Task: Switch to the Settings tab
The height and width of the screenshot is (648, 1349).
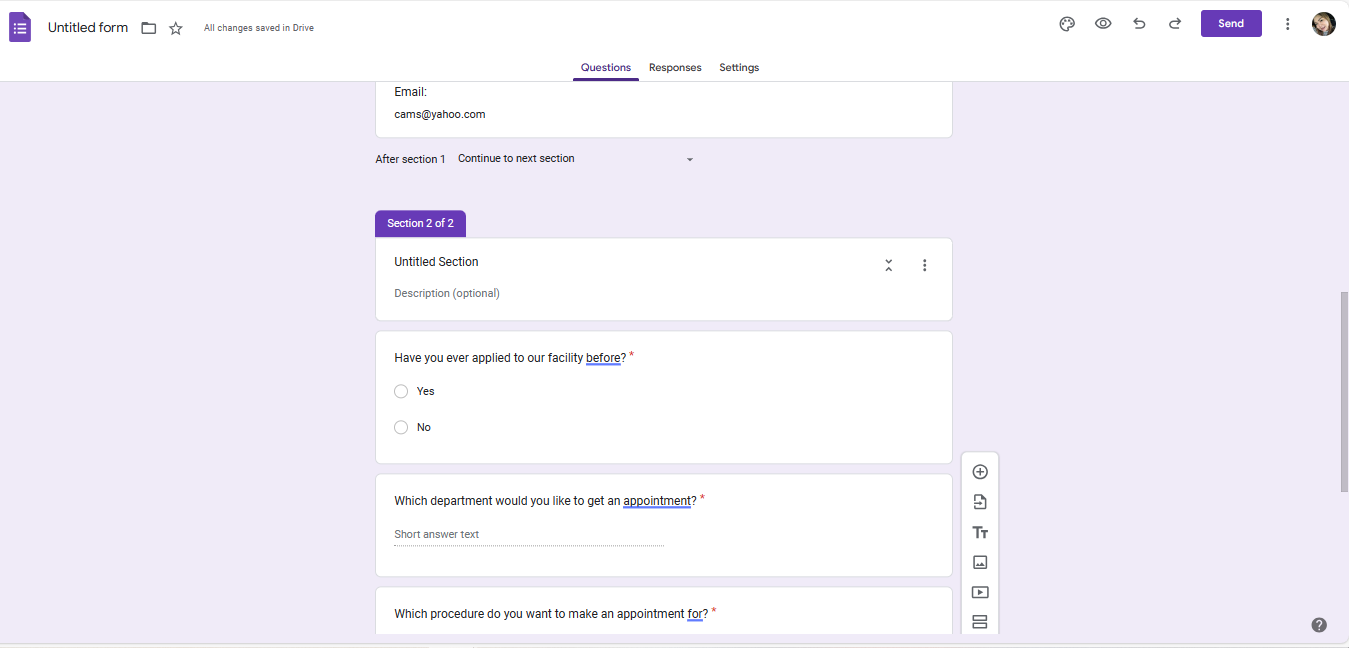Action: click(739, 68)
